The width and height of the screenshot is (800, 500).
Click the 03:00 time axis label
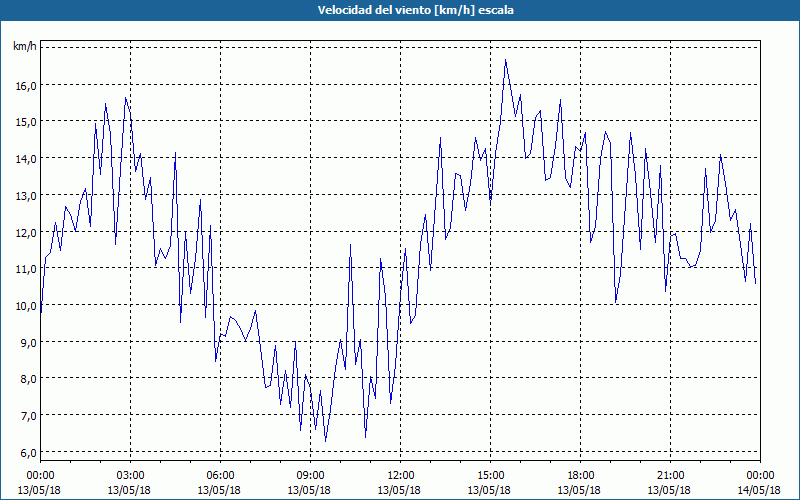pos(130,476)
